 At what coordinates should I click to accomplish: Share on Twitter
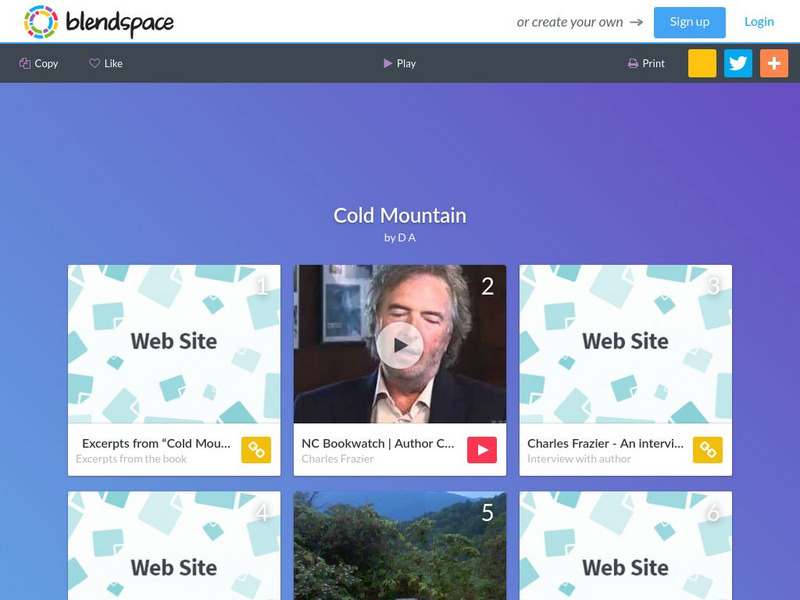click(738, 63)
